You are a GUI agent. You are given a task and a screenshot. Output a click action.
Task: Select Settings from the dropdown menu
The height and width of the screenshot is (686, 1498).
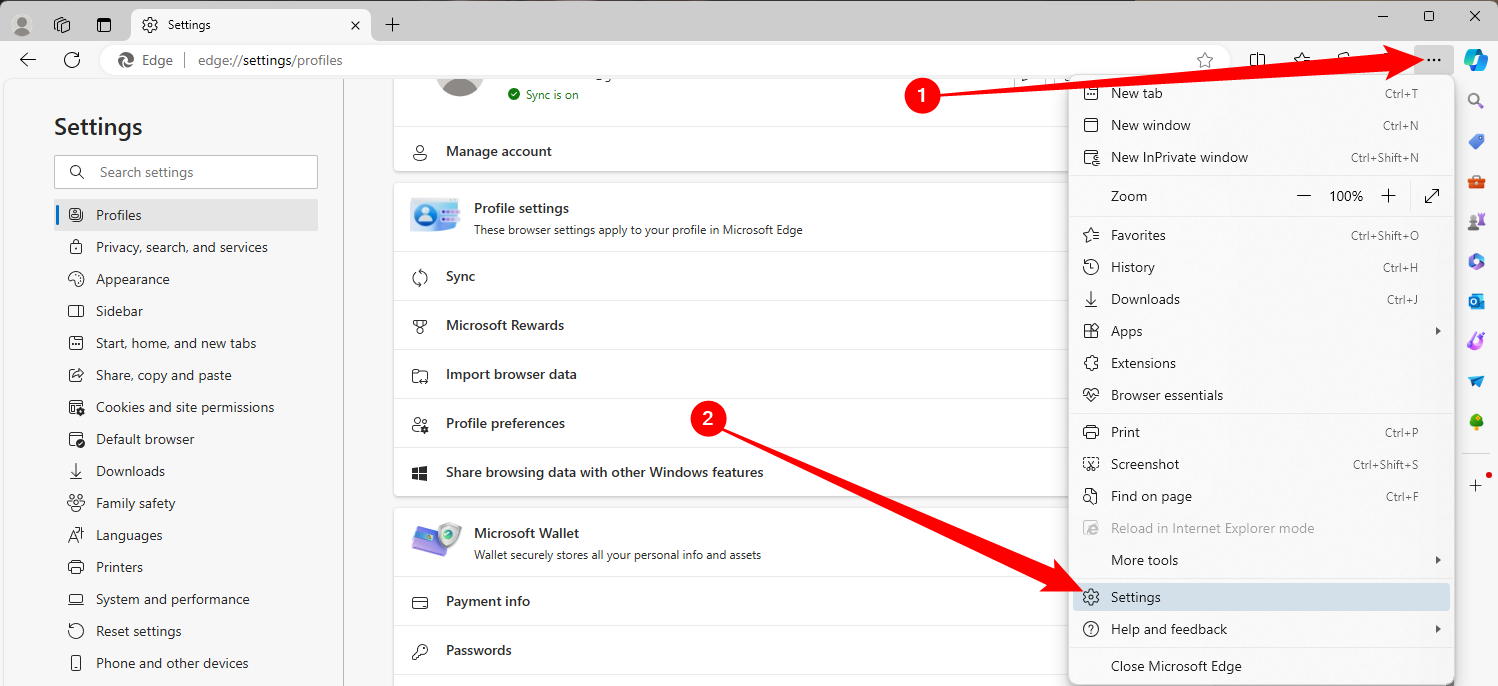click(1136, 596)
